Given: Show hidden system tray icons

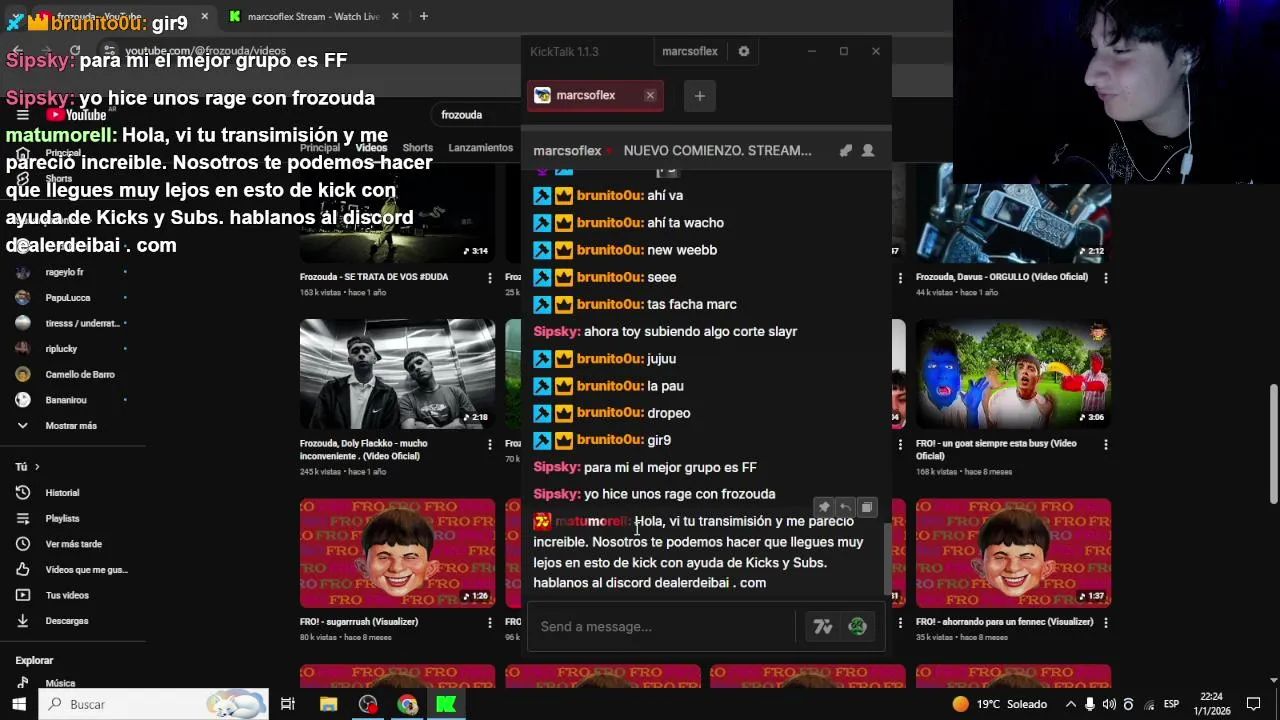Looking at the screenshot, I should tap(1071, 704).
